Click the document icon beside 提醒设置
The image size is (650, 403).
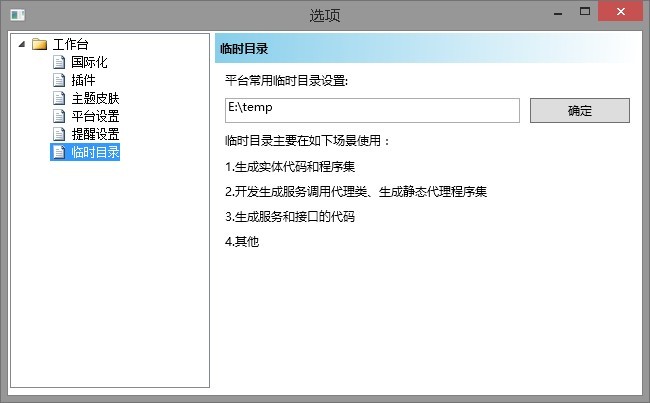tap(59, 134)
